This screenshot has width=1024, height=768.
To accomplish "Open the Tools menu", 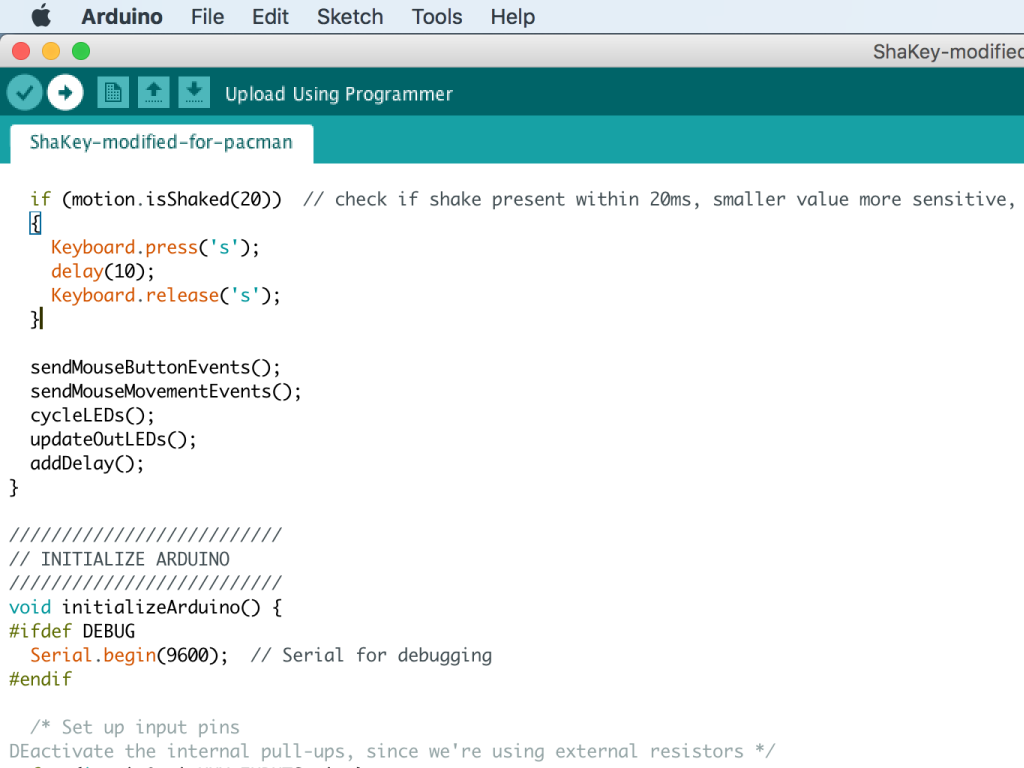I will pos(437,16).
